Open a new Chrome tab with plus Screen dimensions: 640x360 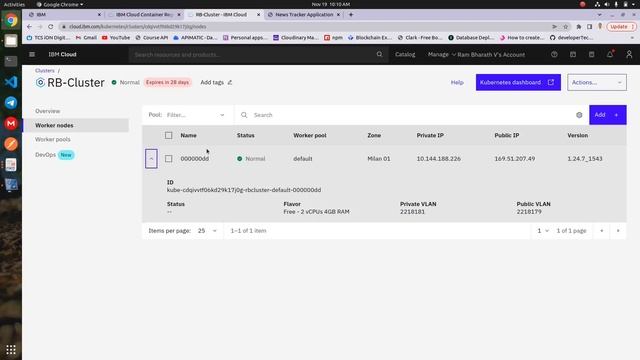click(x=351, y=15)
